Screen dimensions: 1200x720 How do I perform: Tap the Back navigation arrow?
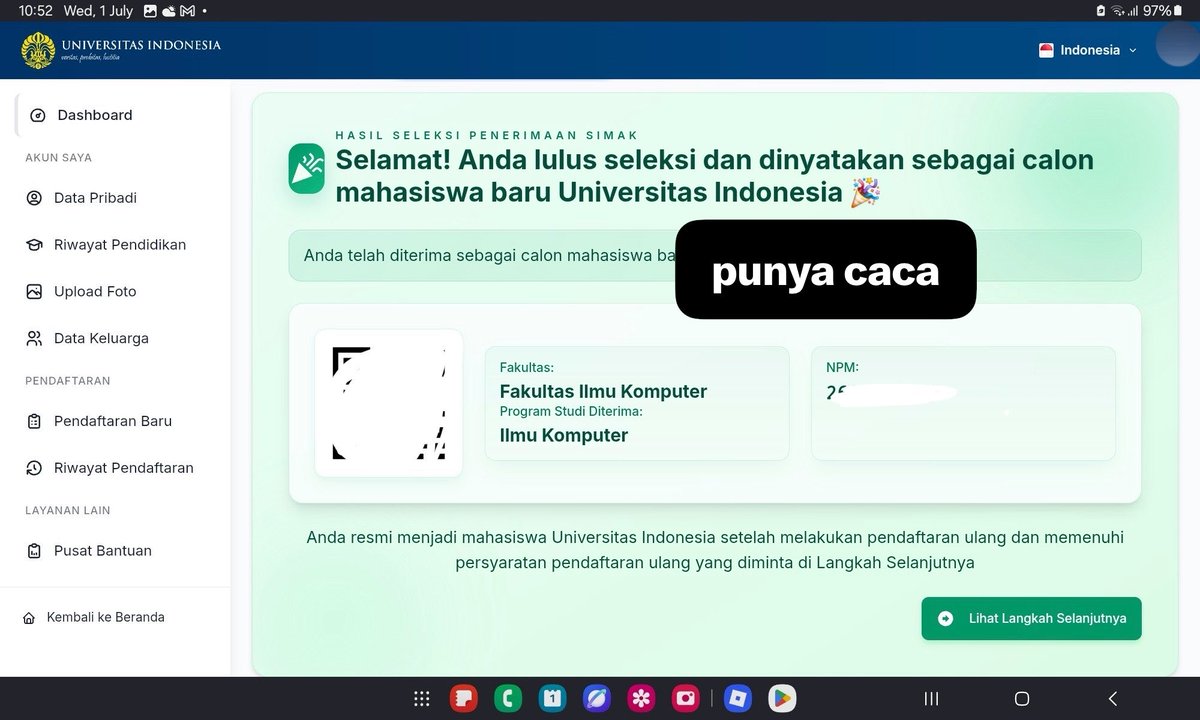point(1112,699)
